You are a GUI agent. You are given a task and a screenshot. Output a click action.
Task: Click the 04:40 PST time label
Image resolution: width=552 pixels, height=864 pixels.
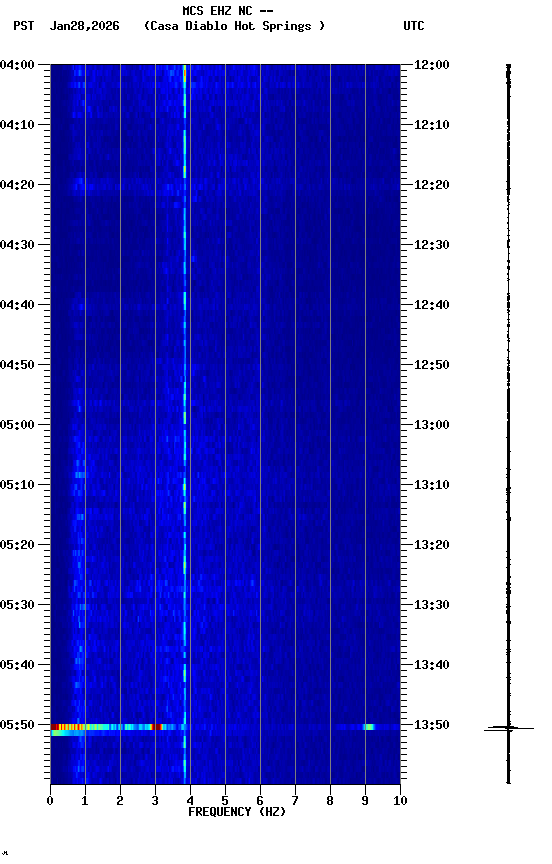click(17, 305)
